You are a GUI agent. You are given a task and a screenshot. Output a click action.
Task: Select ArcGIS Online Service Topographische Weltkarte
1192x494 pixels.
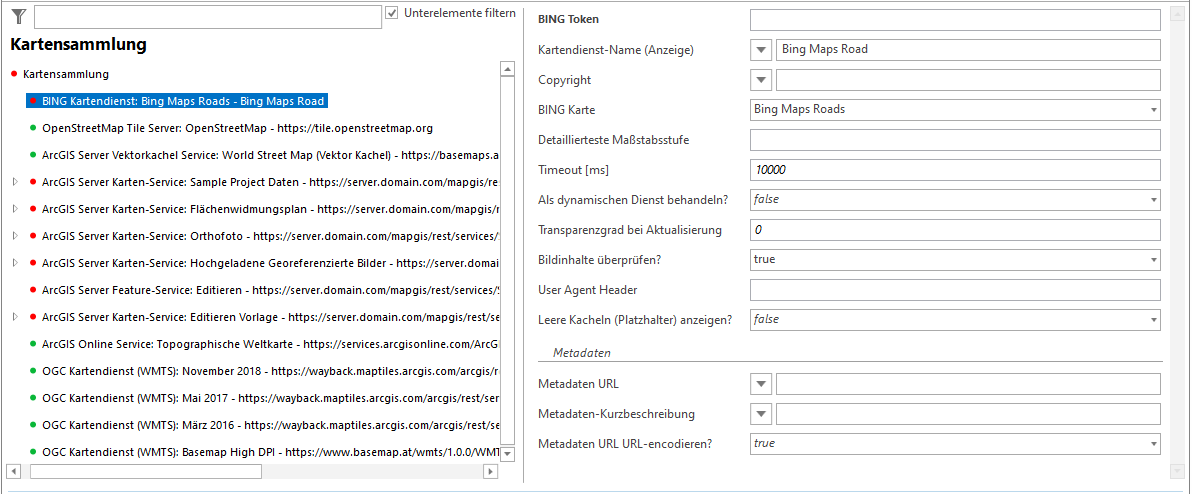click(270, 344)
